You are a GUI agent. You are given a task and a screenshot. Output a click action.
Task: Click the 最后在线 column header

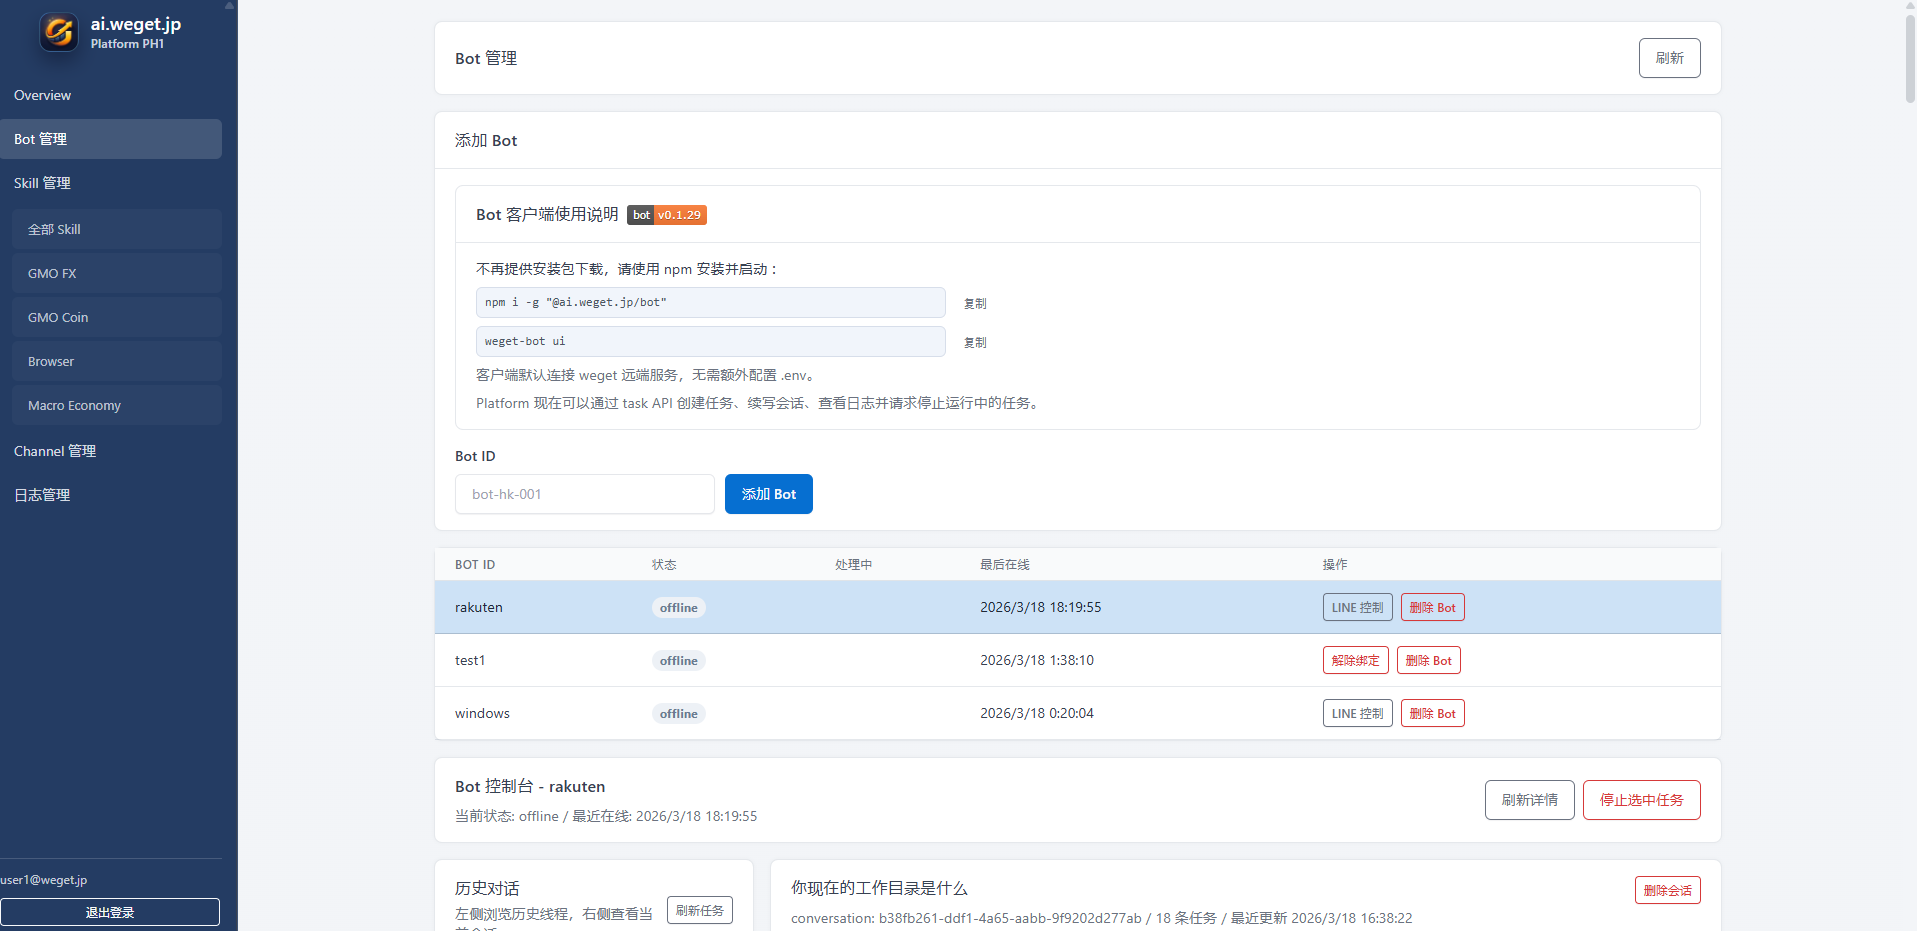click(1005, 564)
